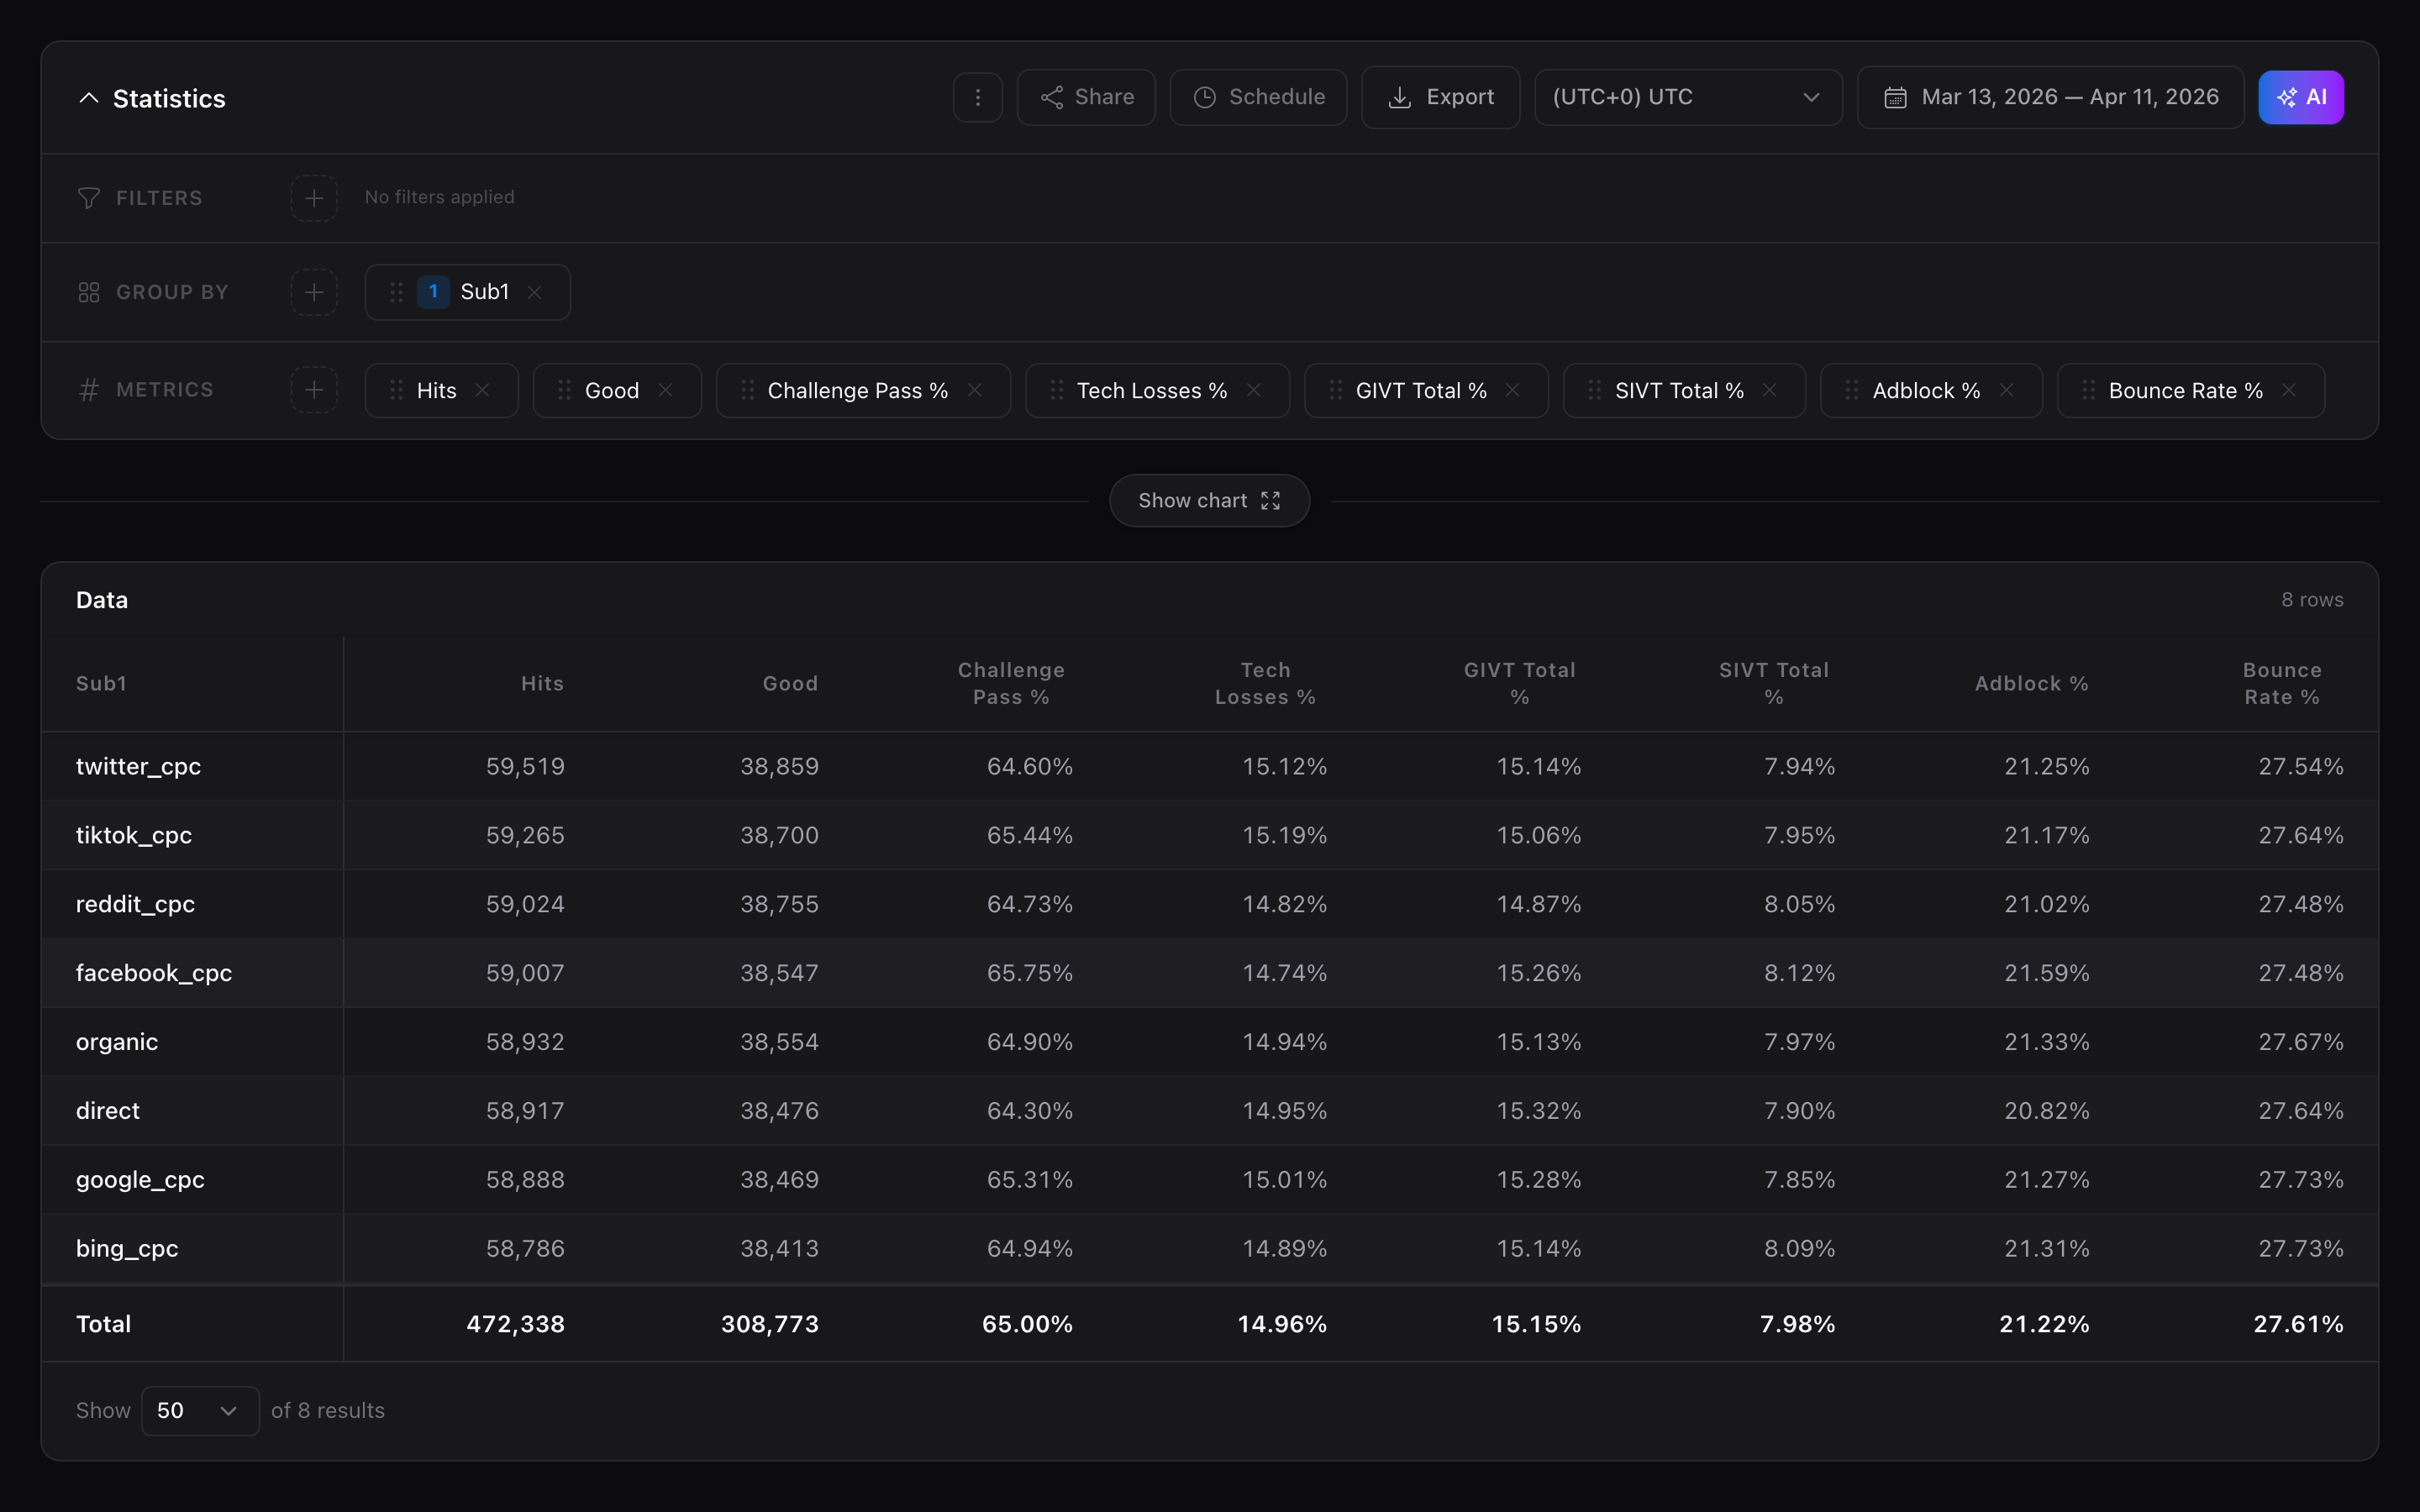Click the AI assistant sparkle button
Image resolution: width=2420 pixels, height=1512 pixels.
(2300, 97)
